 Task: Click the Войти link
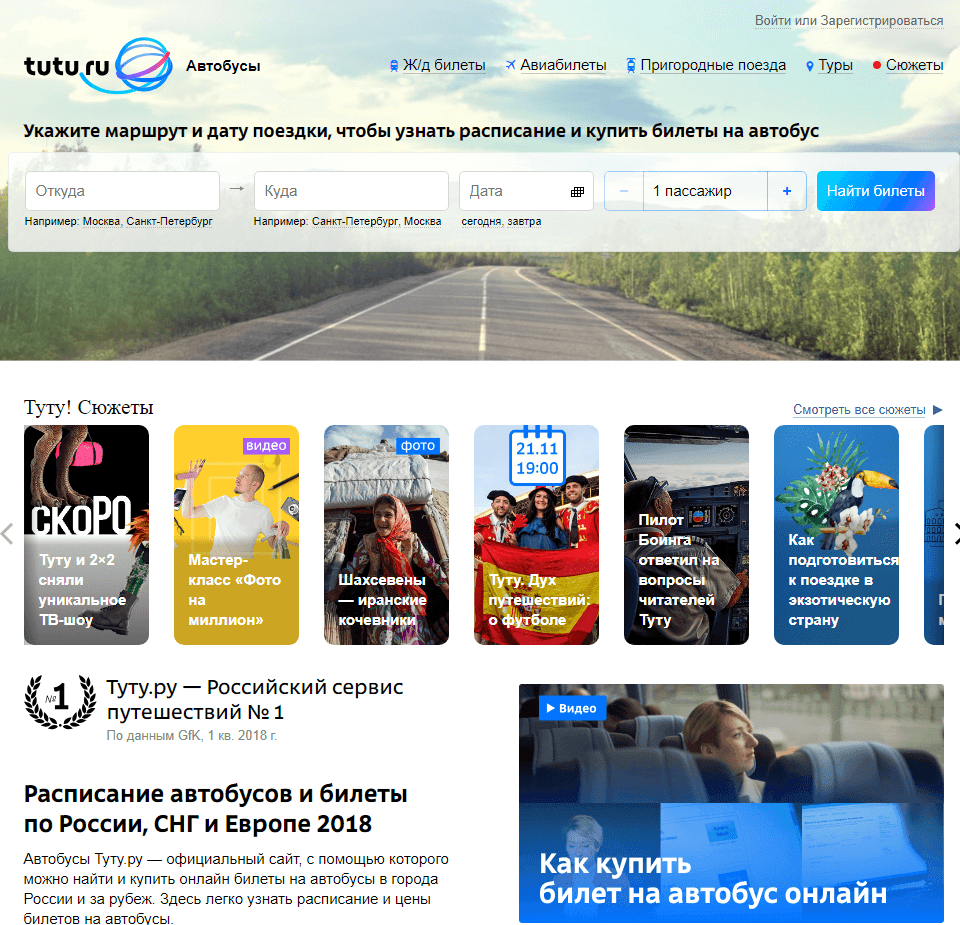773,20
